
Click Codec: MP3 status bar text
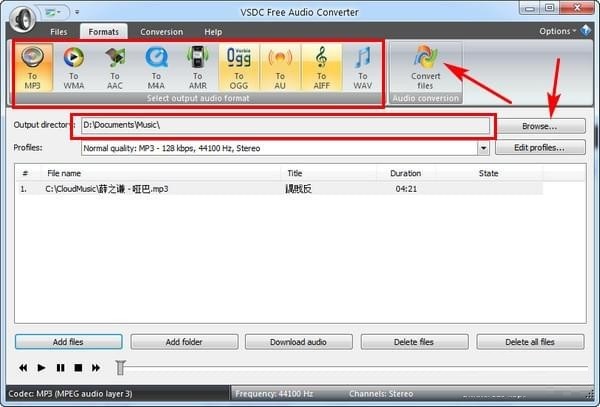tap(70, 394)
